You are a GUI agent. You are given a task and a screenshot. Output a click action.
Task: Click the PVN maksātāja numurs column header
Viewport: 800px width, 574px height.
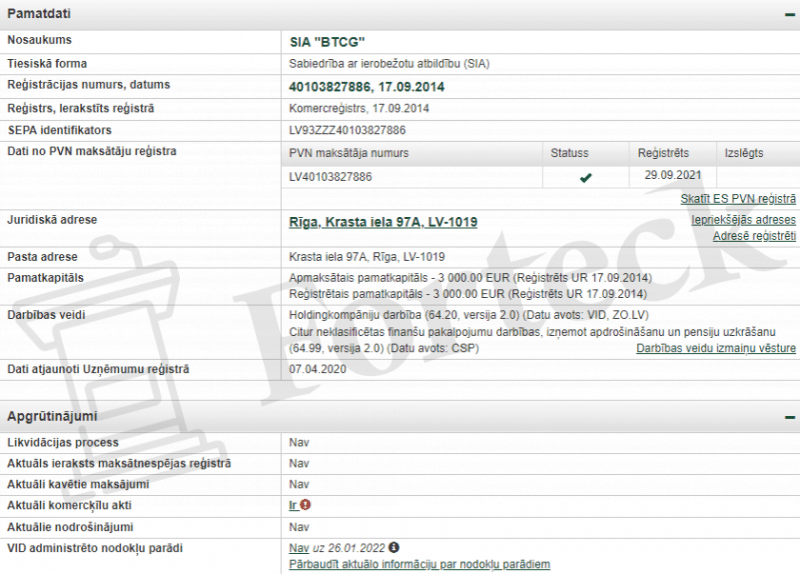[x=349, y=153]
